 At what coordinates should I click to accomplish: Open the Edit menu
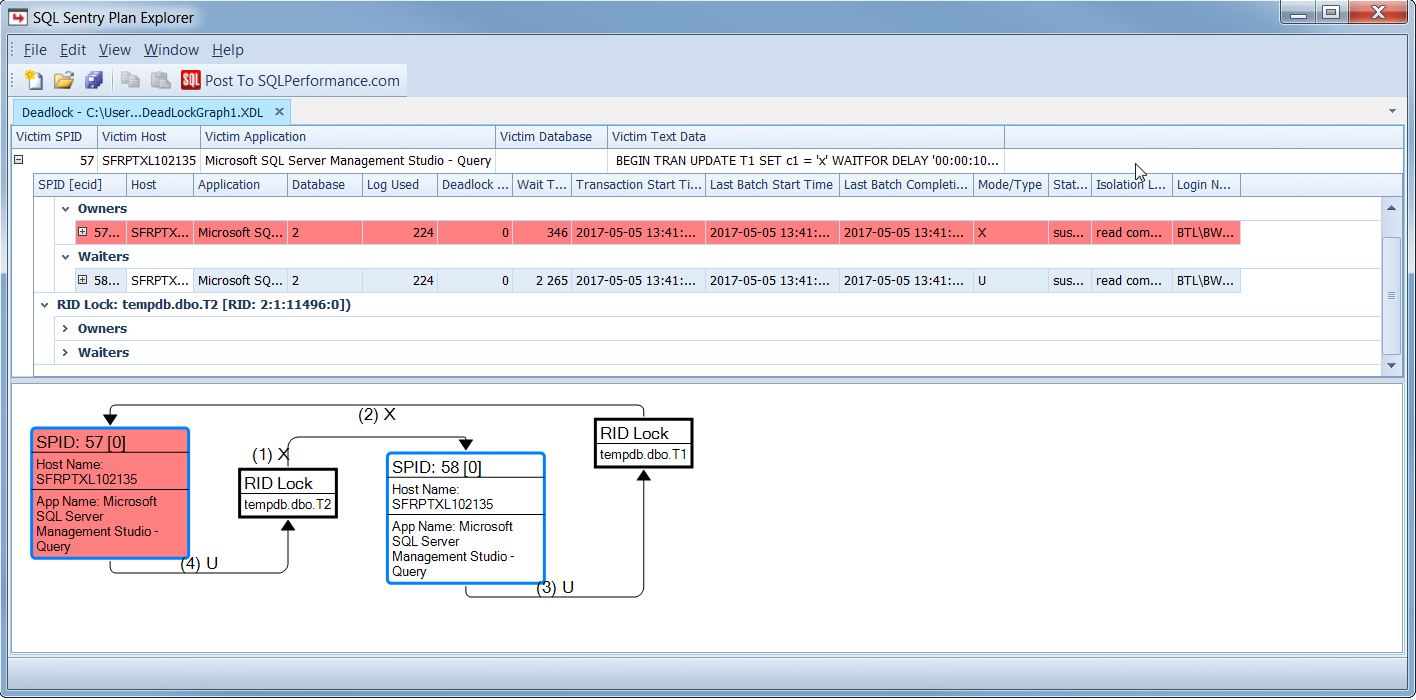[73, 50]
